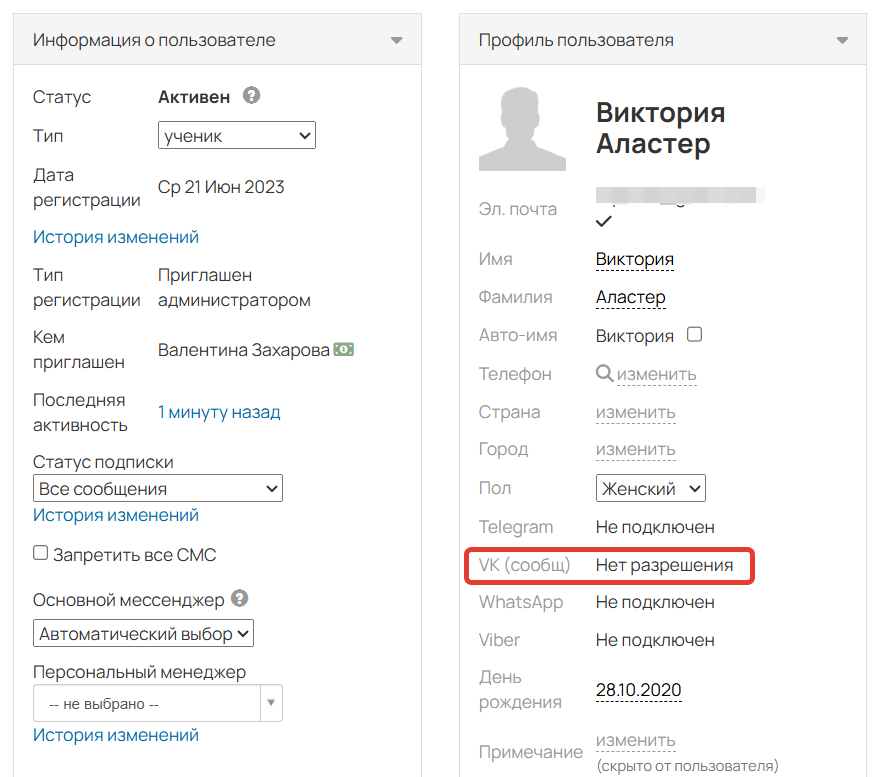Collapse the Информация о пользователе panel
The image size is (881, 777).
pos(397,41)
